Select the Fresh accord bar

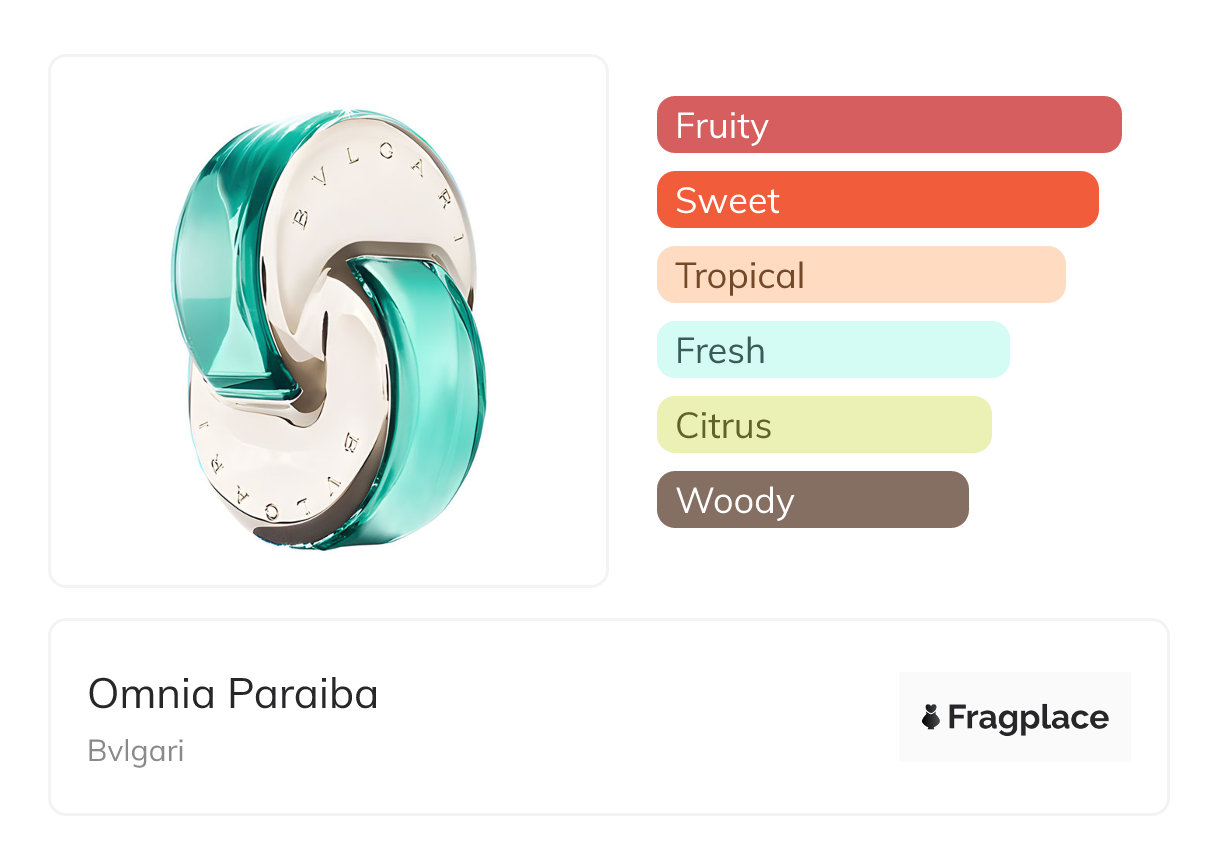[833, 349]
